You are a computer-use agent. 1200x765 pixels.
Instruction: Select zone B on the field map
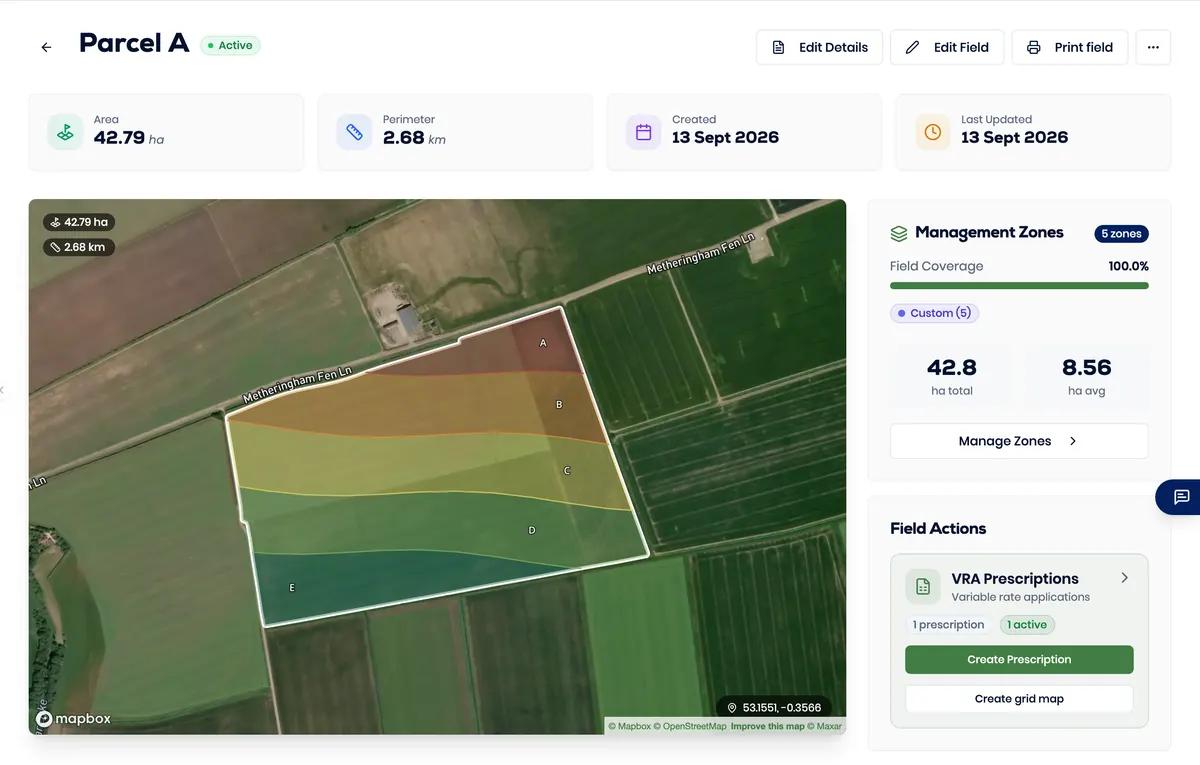tap(559, 405)
